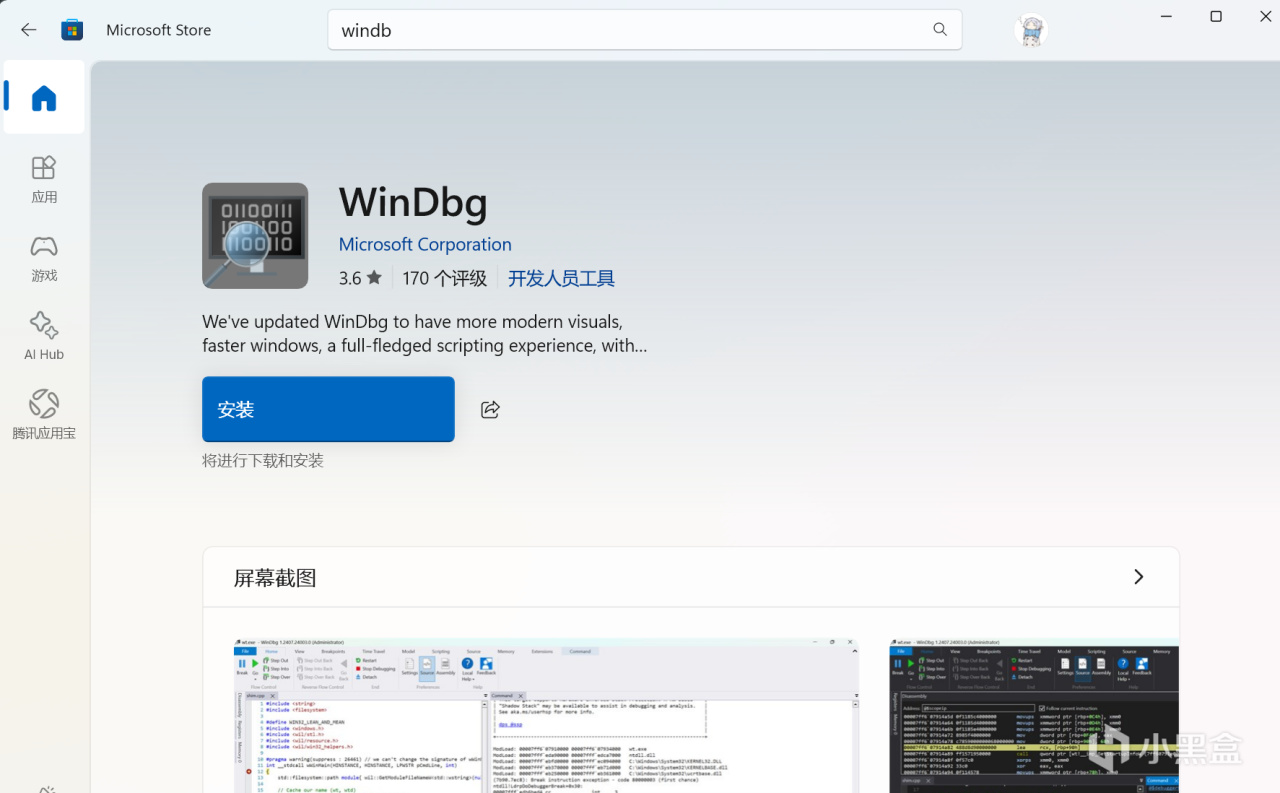Minimize the Microsoft Store window
1280x793 pixels.
[1166, 16]
